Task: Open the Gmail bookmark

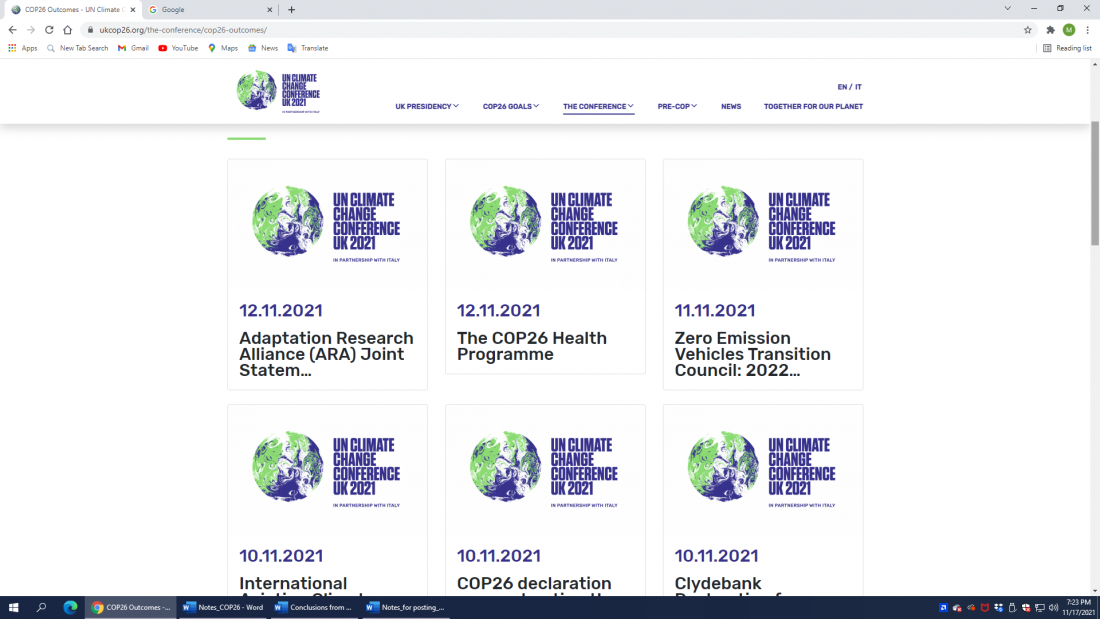Action: coord(133,48)
